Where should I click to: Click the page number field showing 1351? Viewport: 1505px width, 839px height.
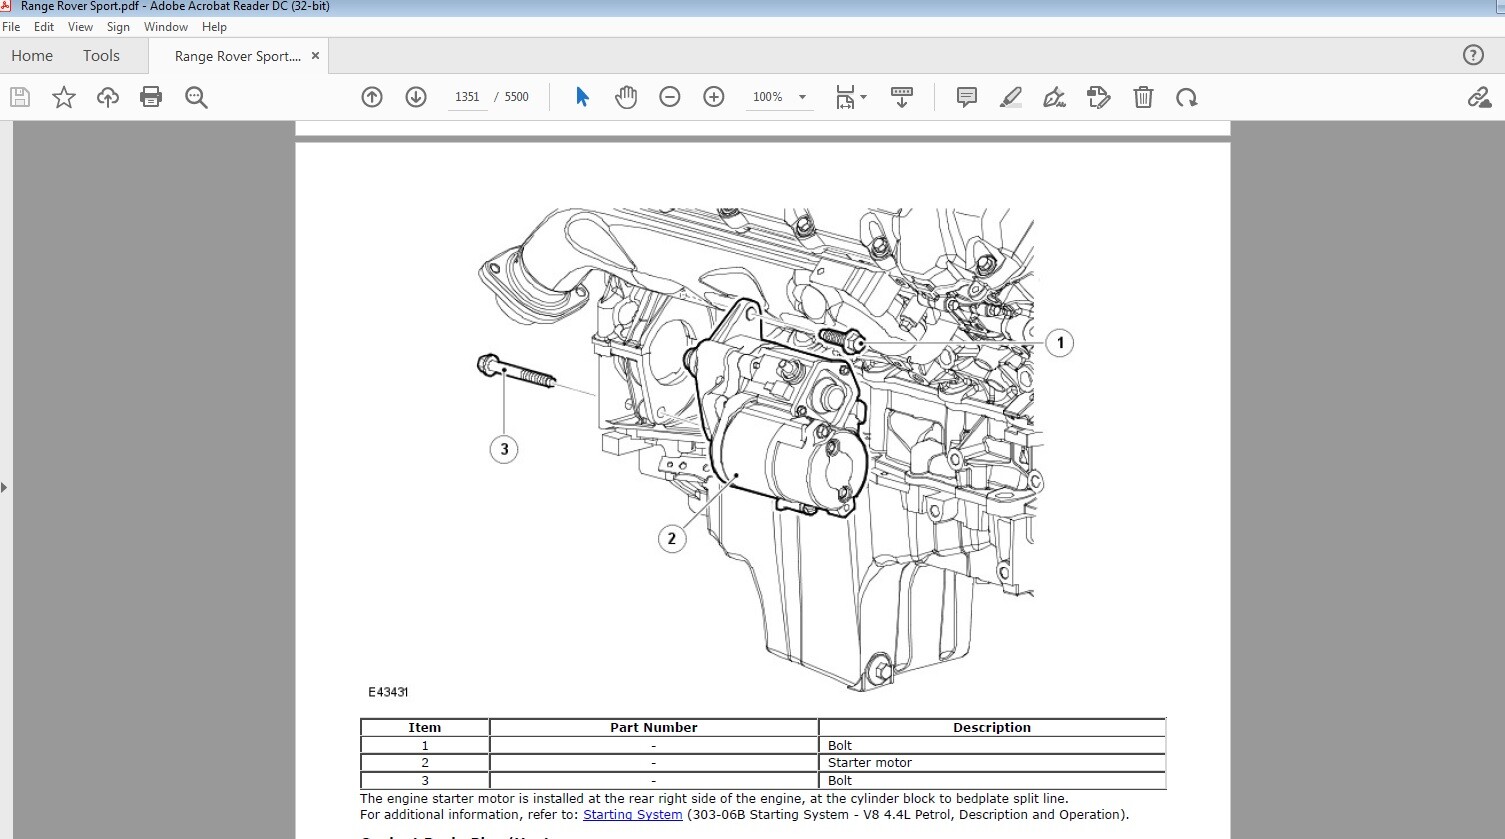click(x=467, y=97)
